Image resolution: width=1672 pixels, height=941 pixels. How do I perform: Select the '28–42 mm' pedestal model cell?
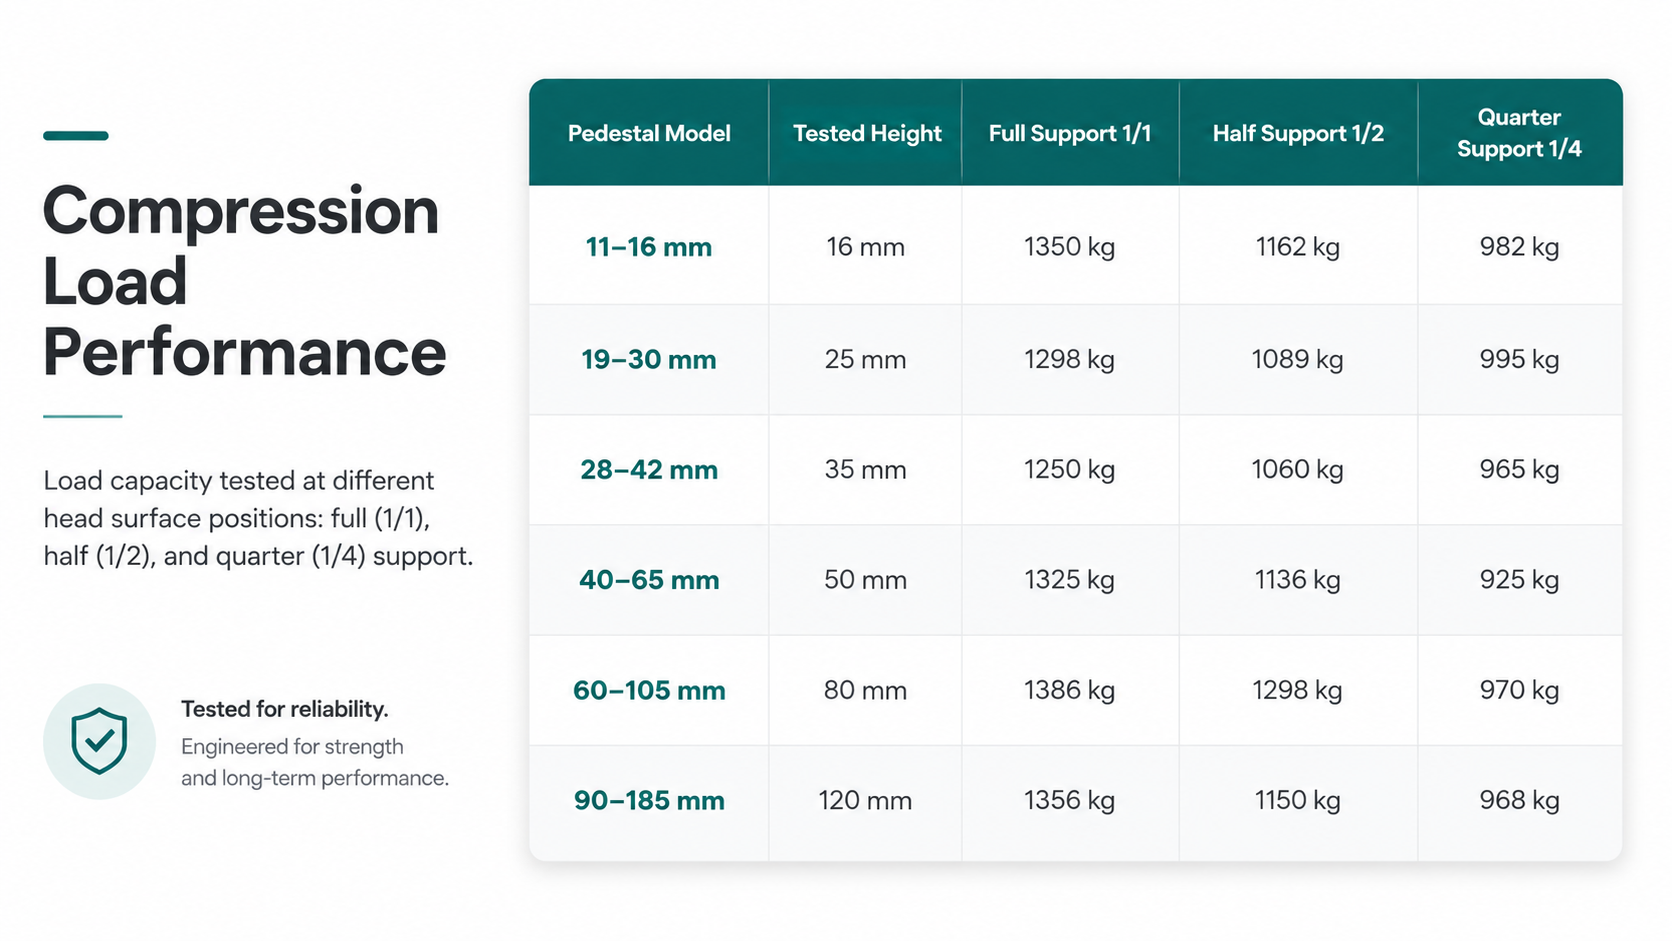649,470
